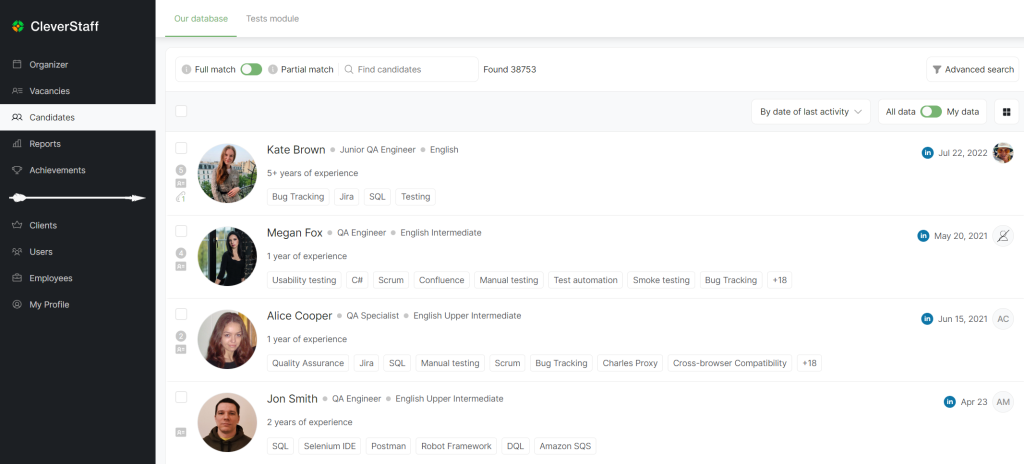Switch to the Tests module tab

pos(272,19)
